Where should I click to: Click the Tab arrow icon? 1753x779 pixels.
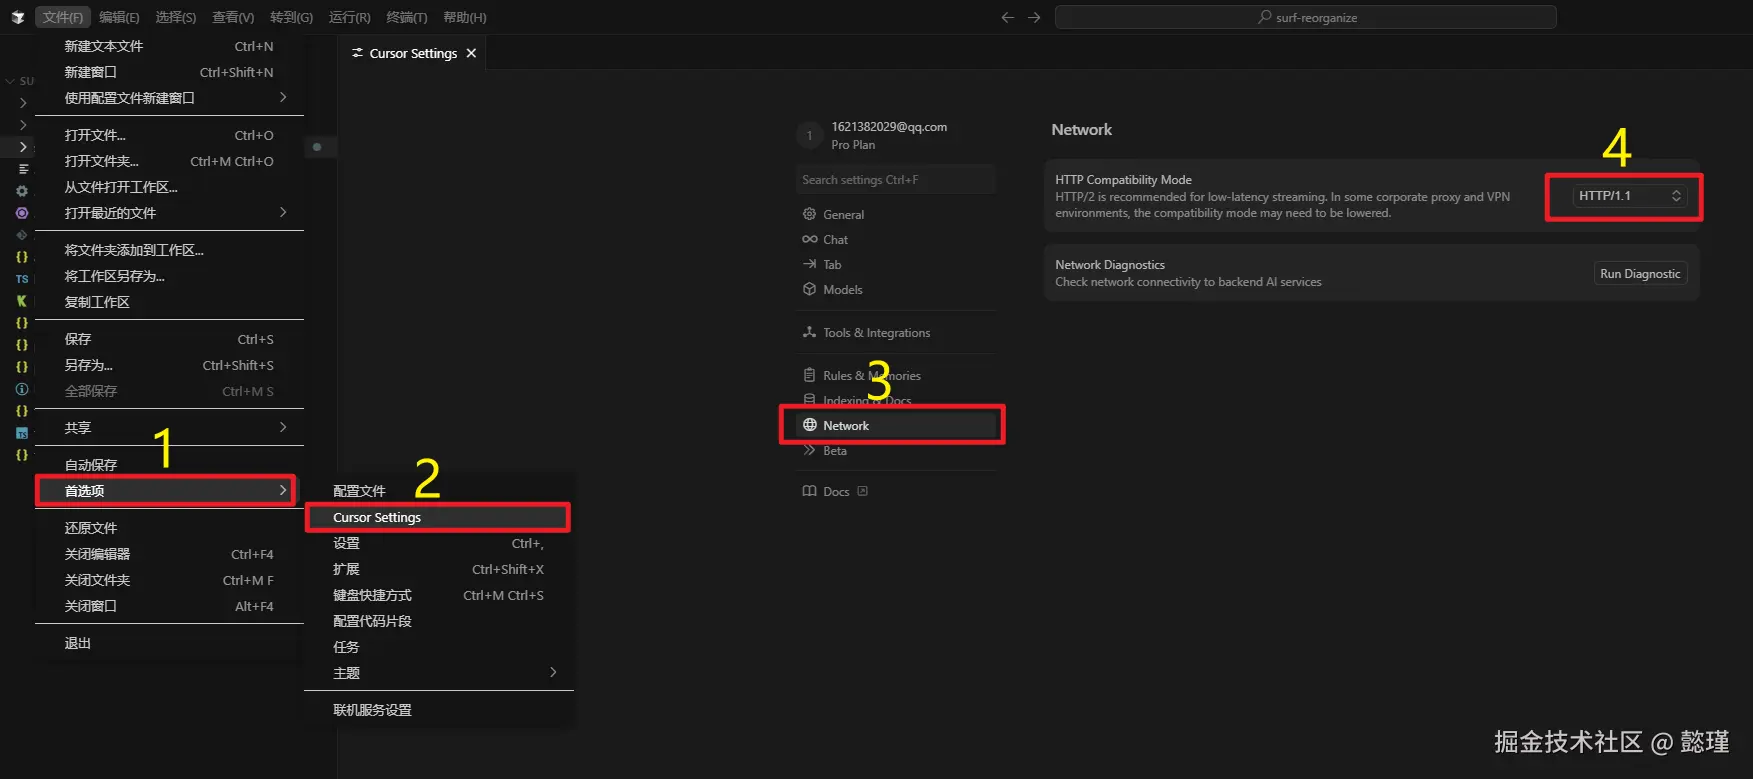(810, 264)
